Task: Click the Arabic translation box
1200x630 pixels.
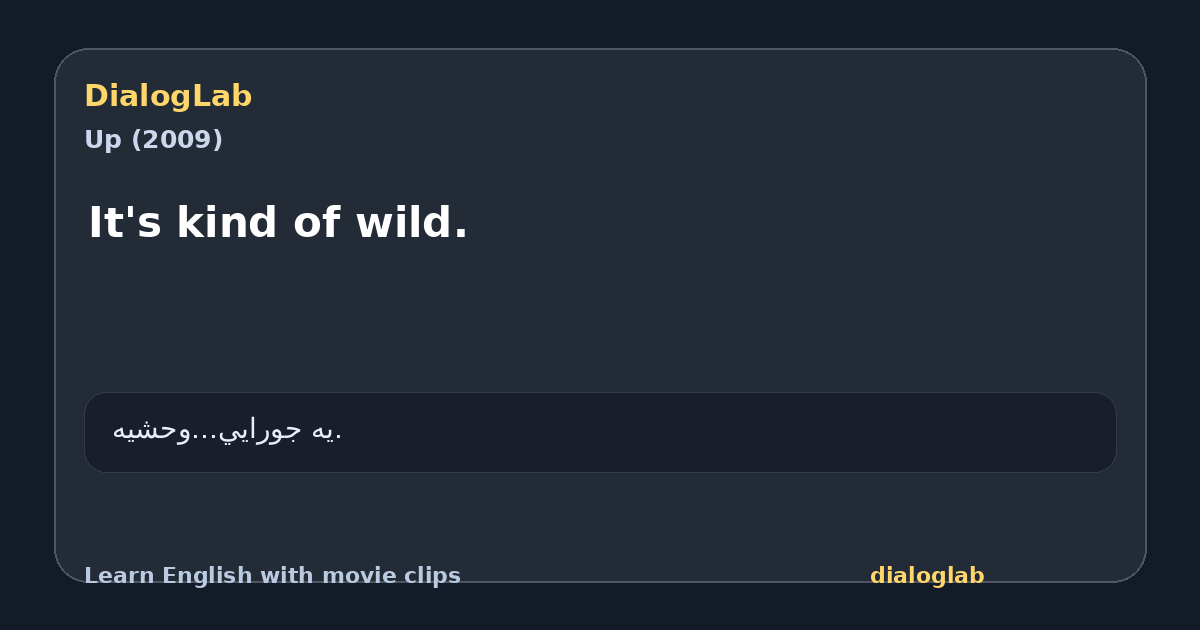Action: pos(600,432)
